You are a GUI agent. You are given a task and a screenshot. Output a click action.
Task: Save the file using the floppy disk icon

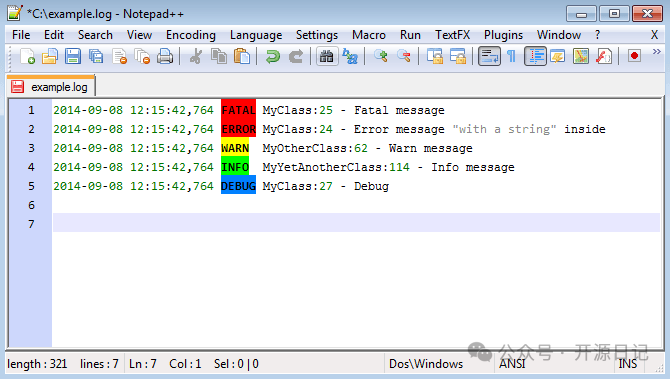pos(73,56)
